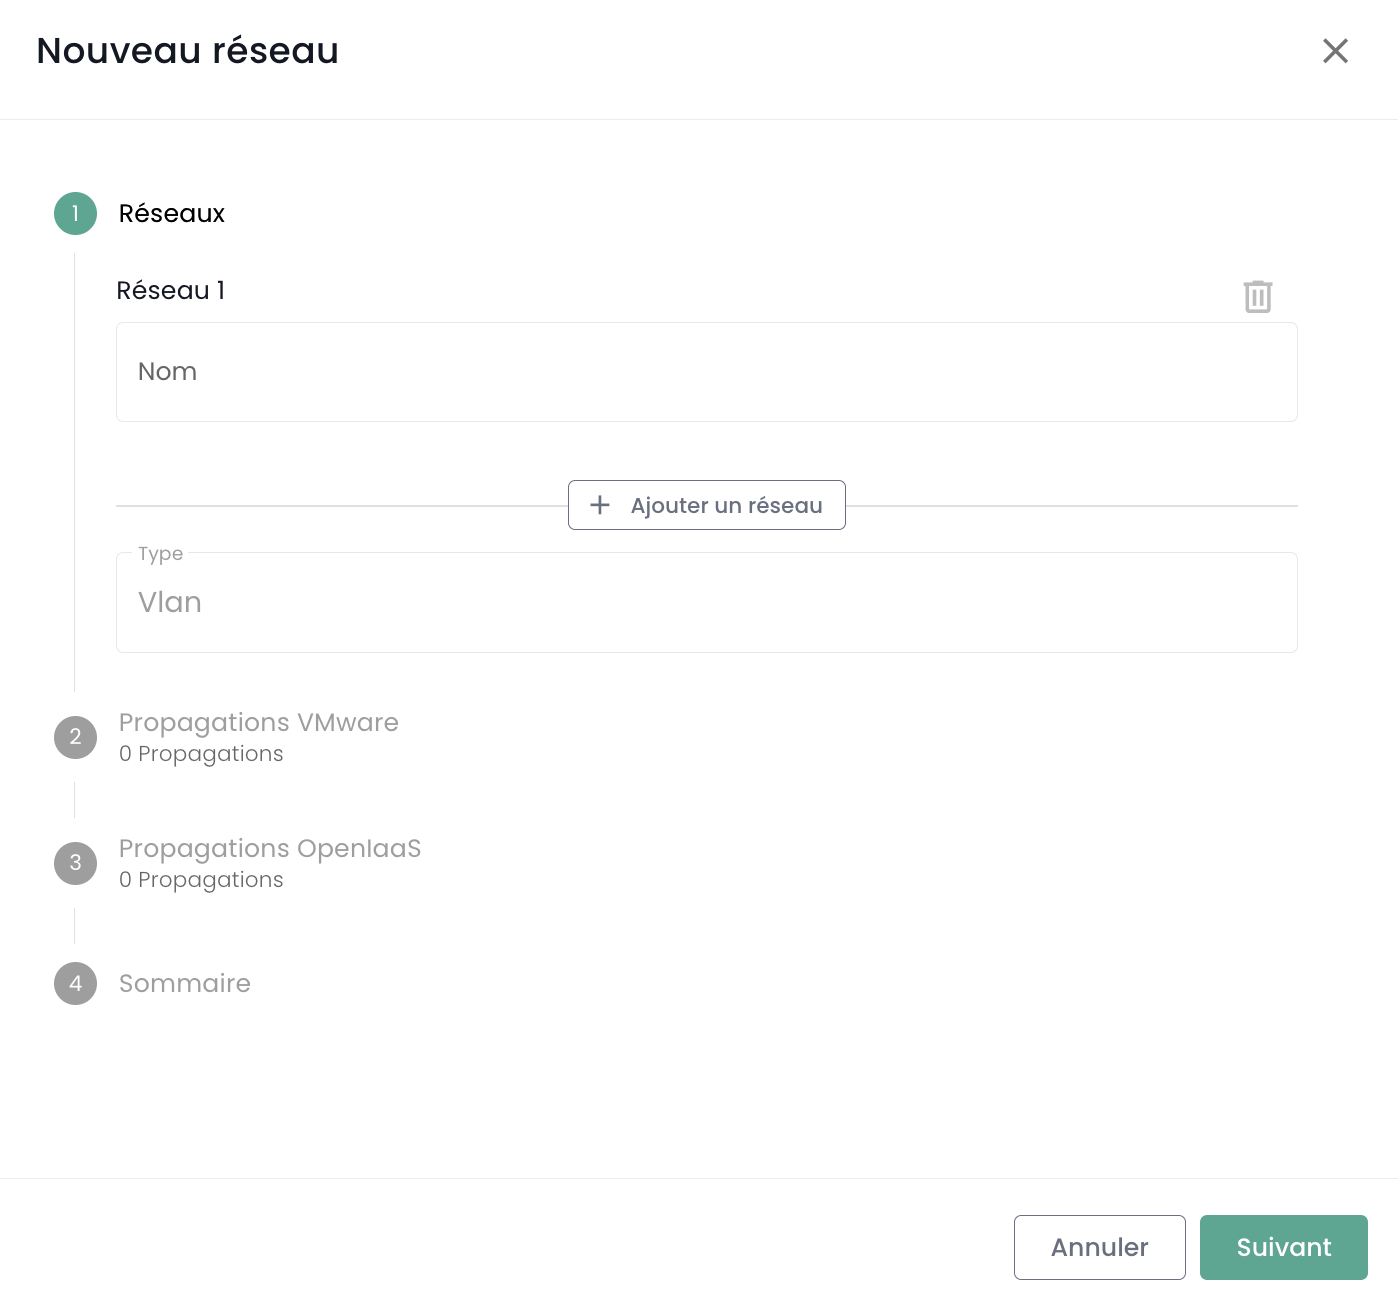Viewport: 1398px width, 1296px height.
Task: Proceed with the Suivant button
Action: click(x=1283, y=1247)
